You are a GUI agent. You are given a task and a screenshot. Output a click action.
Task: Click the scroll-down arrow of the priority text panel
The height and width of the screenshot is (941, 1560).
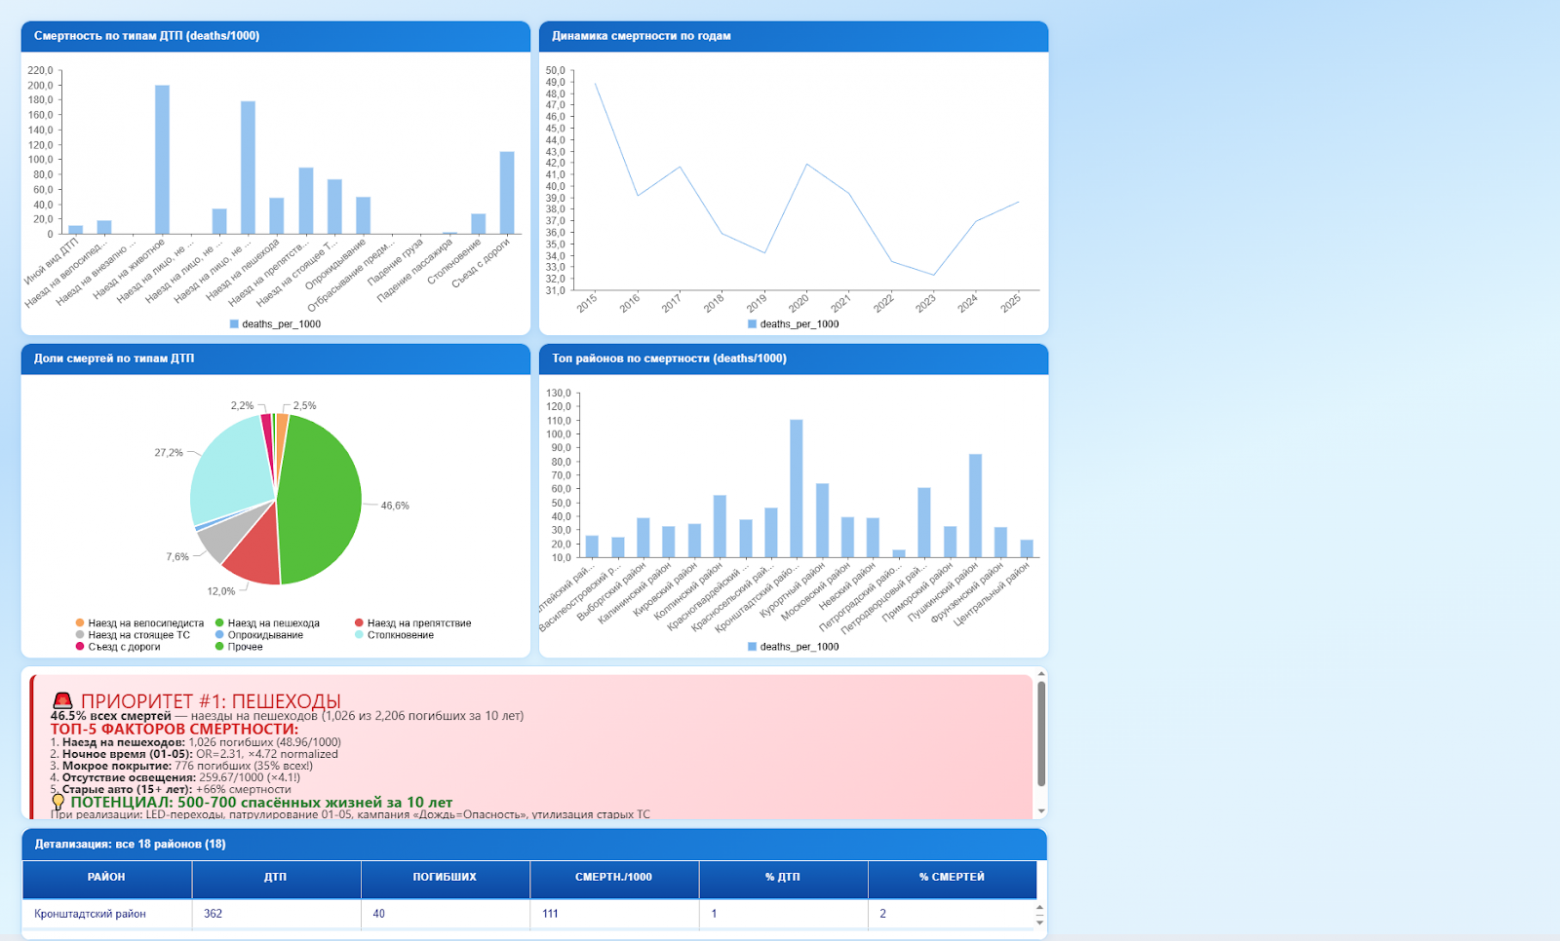point(1041,811)
